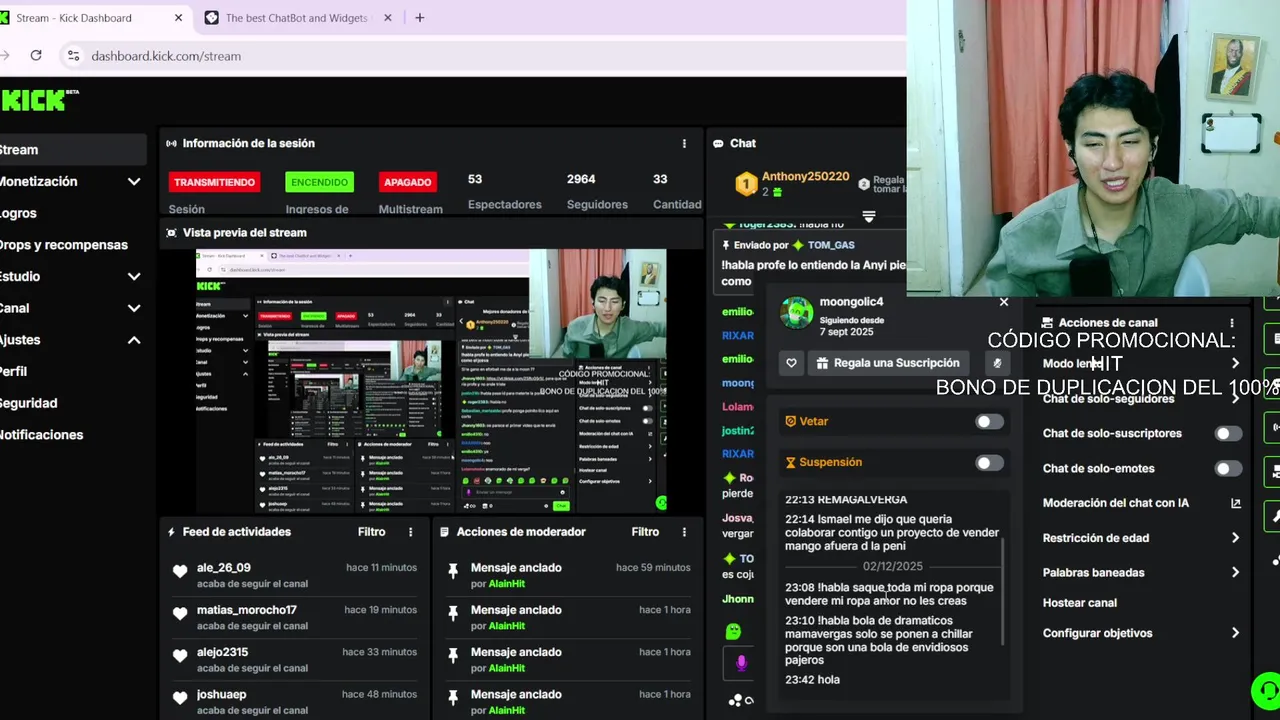The width and height of the screenshot is (1280, 720).
Task: Toggle the Vetar switch
Action: pyautogui.click(x=989, y=422)
